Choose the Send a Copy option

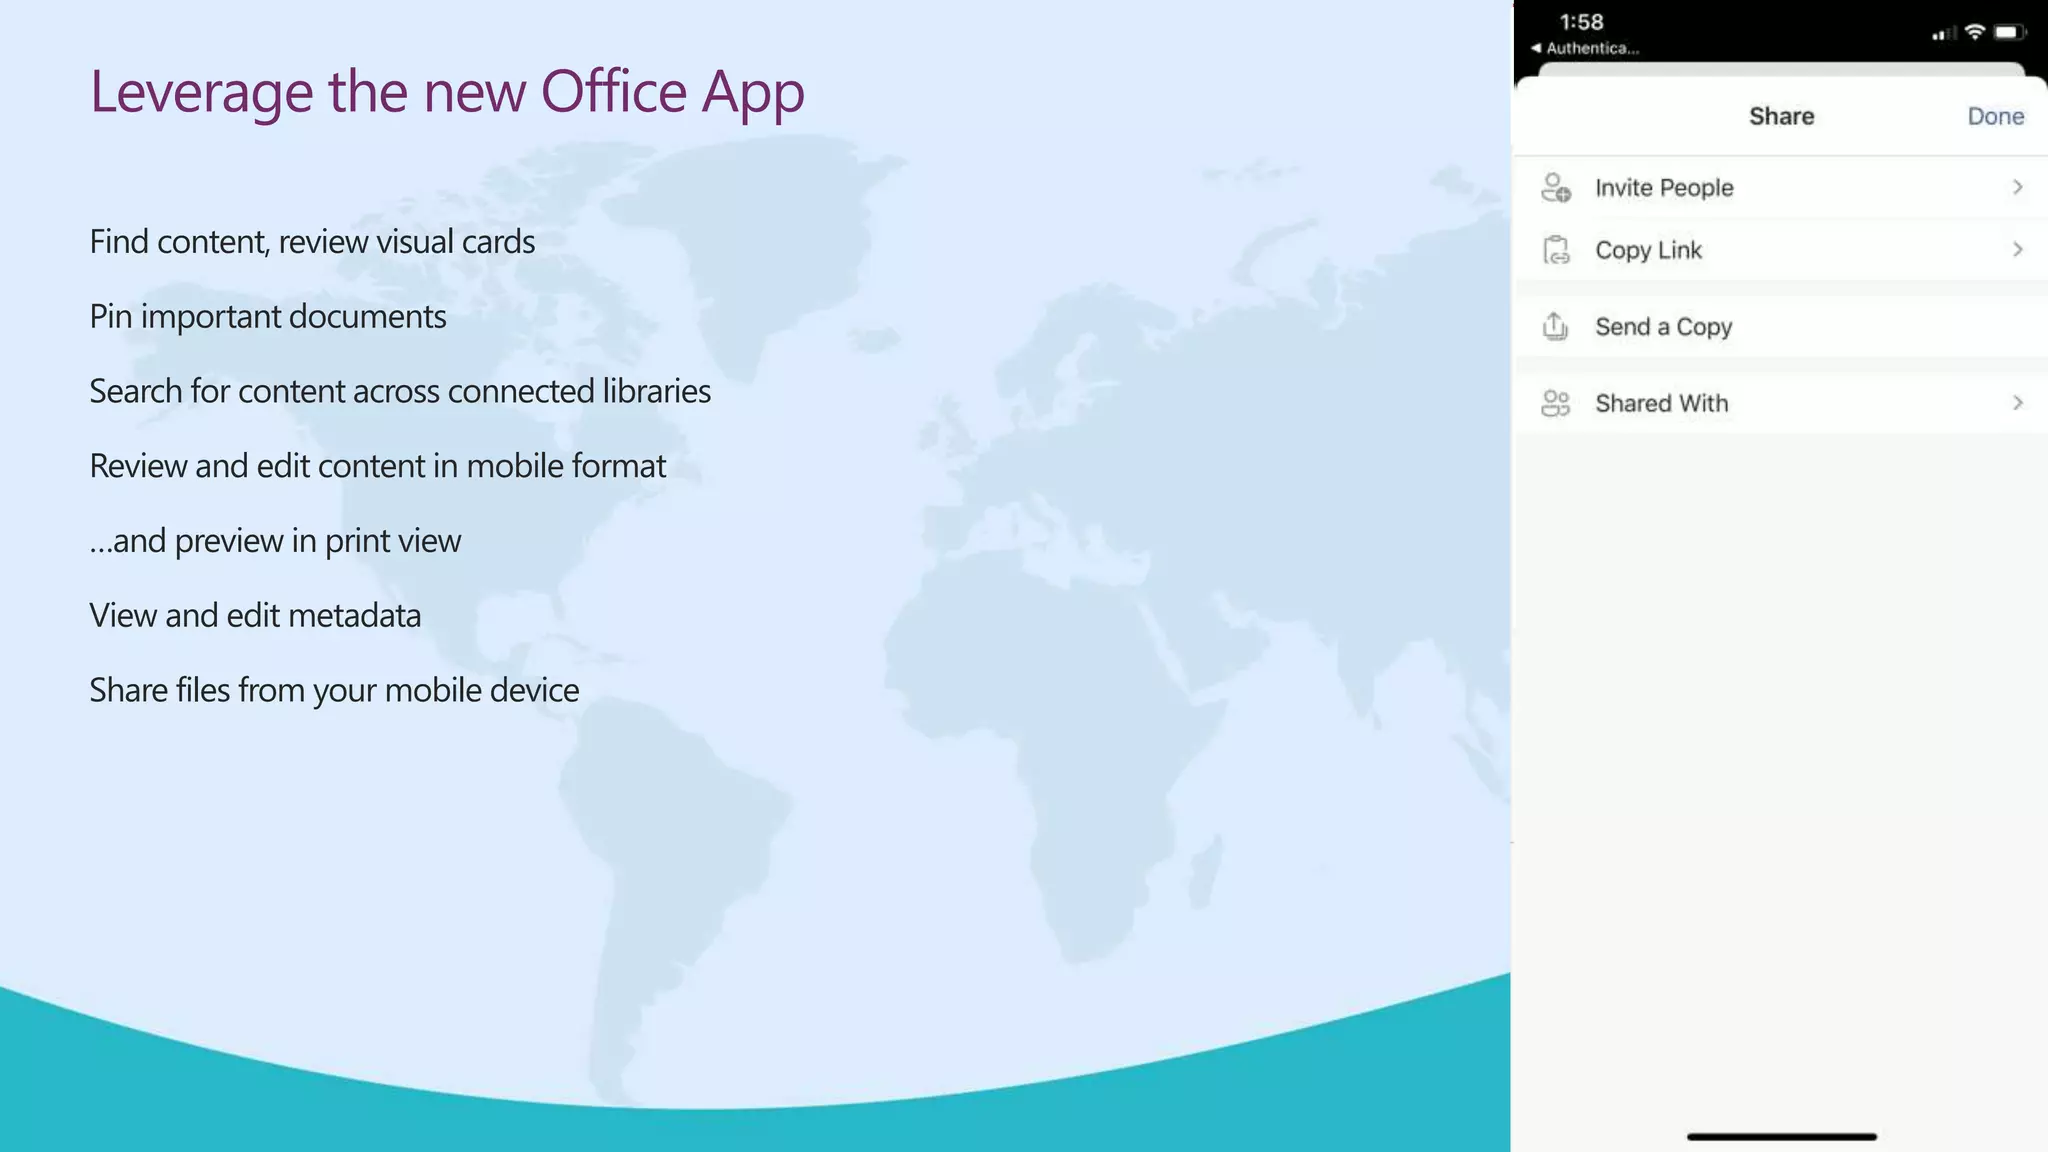(x=1781, y=326)
